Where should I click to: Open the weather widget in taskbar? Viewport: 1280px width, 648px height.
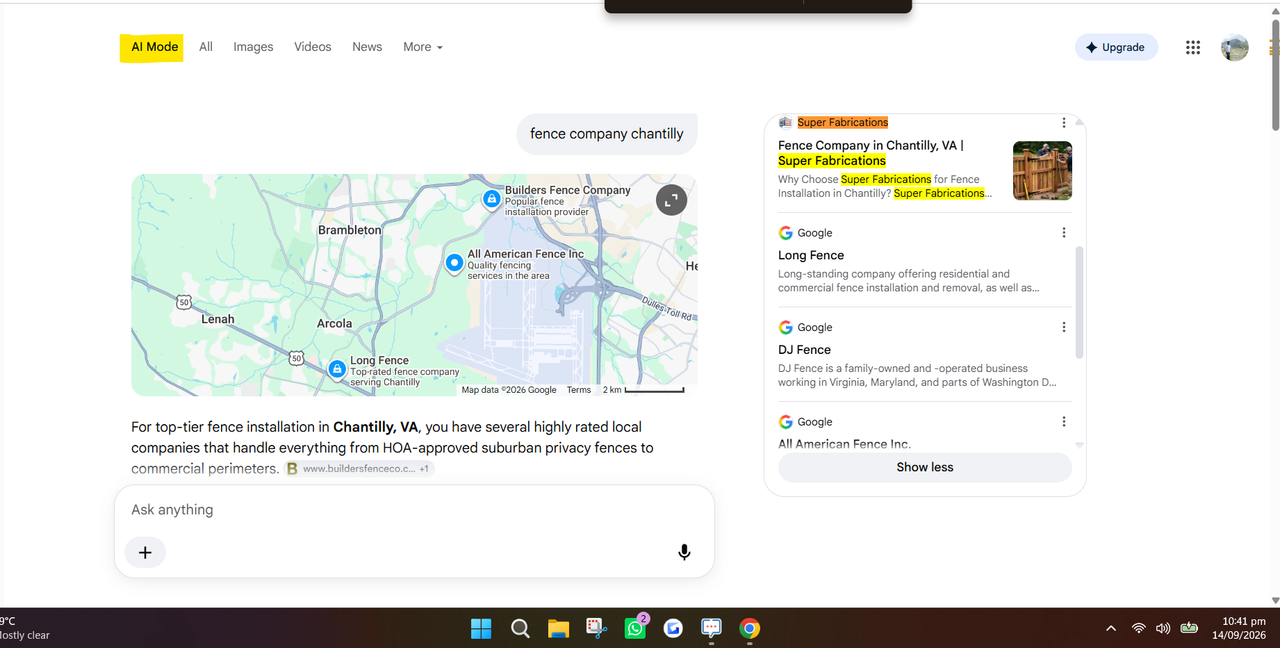25,629
